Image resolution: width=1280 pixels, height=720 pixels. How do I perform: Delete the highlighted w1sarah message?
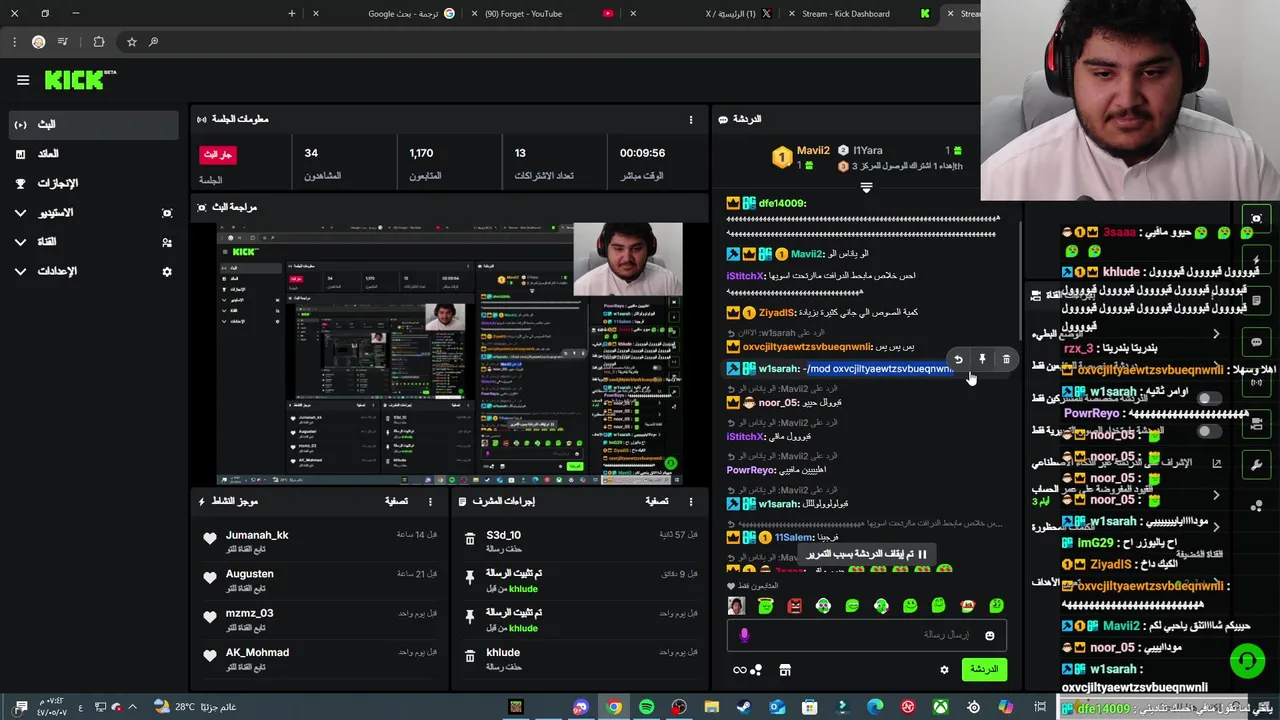click(x=1006, y=359)
